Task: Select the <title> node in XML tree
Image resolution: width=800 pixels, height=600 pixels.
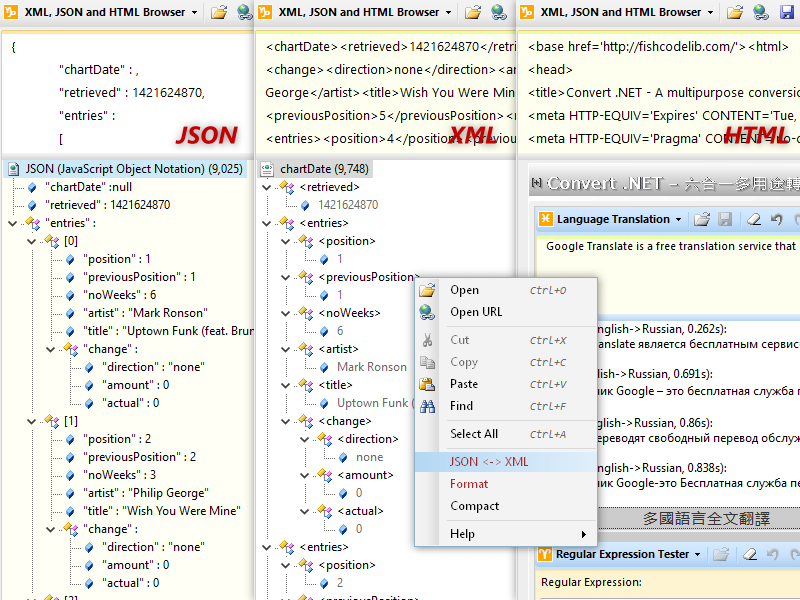Action: 335,385
